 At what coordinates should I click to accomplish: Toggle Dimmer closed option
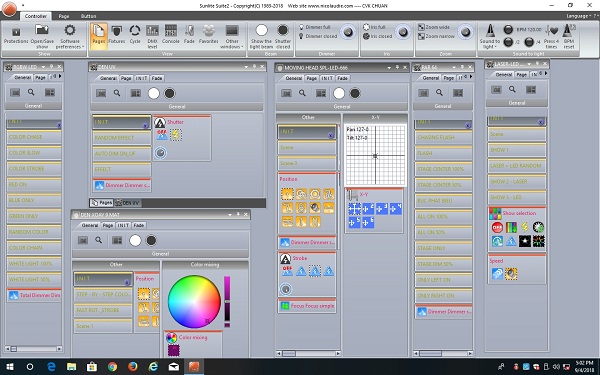tap(318, 36)
